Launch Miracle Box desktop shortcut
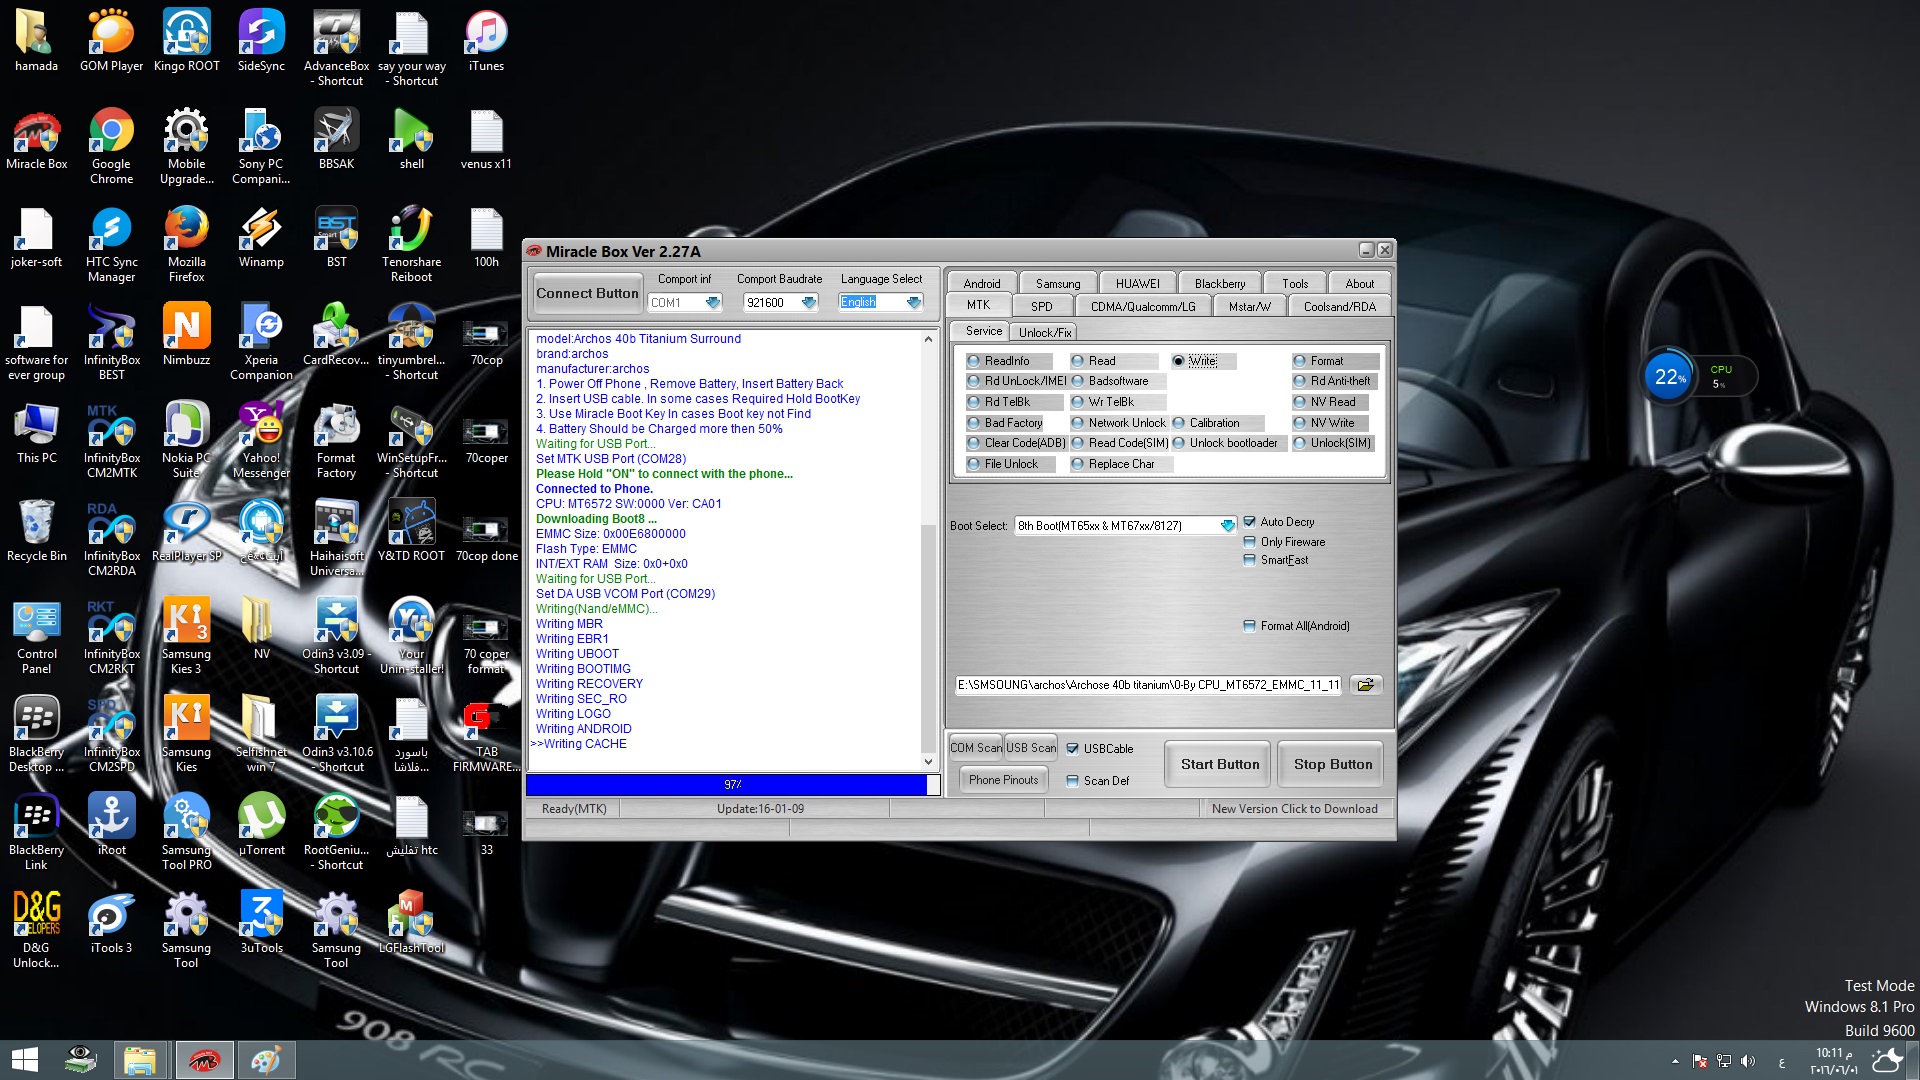Viewport: 1920px width, 1080px height. pos(36,140)
